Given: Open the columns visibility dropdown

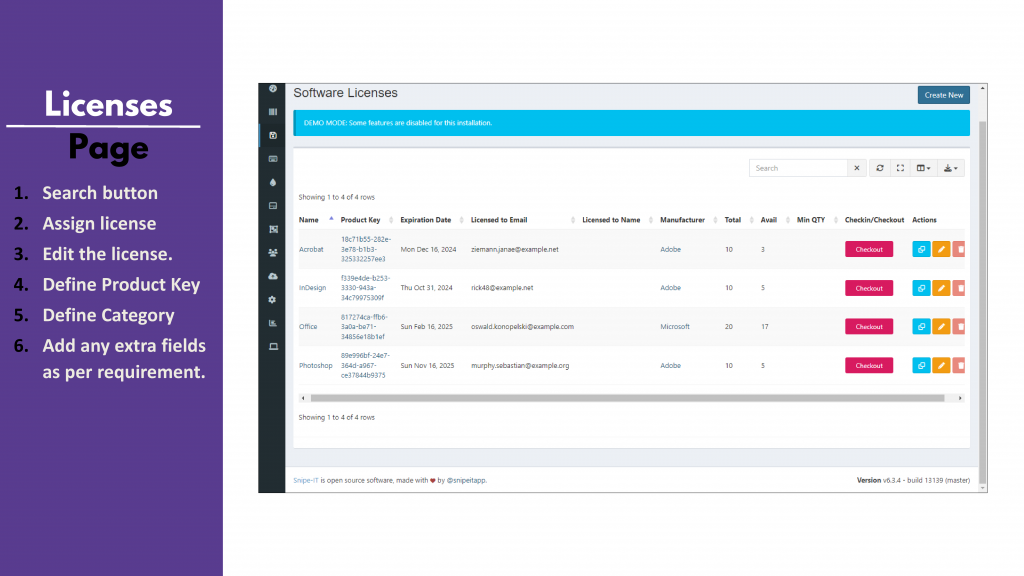Looking at the screenshot, I should pos(924,168).
